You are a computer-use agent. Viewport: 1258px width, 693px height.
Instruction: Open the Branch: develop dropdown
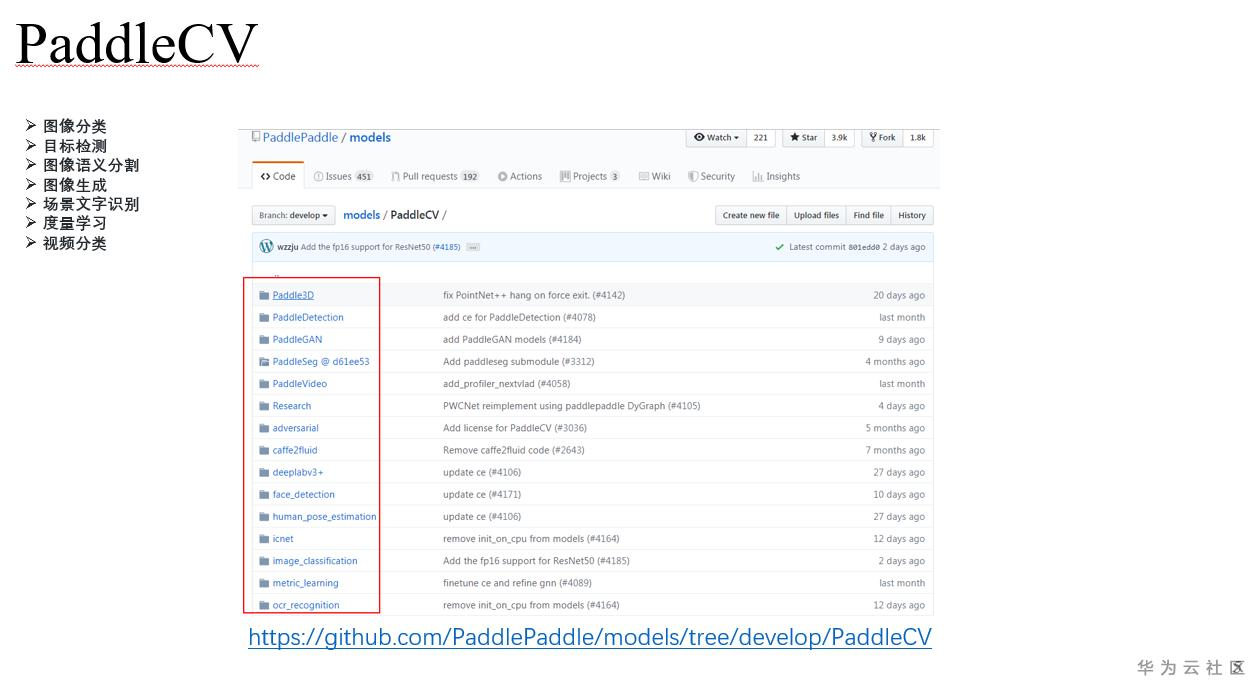(x=293, y=215)
